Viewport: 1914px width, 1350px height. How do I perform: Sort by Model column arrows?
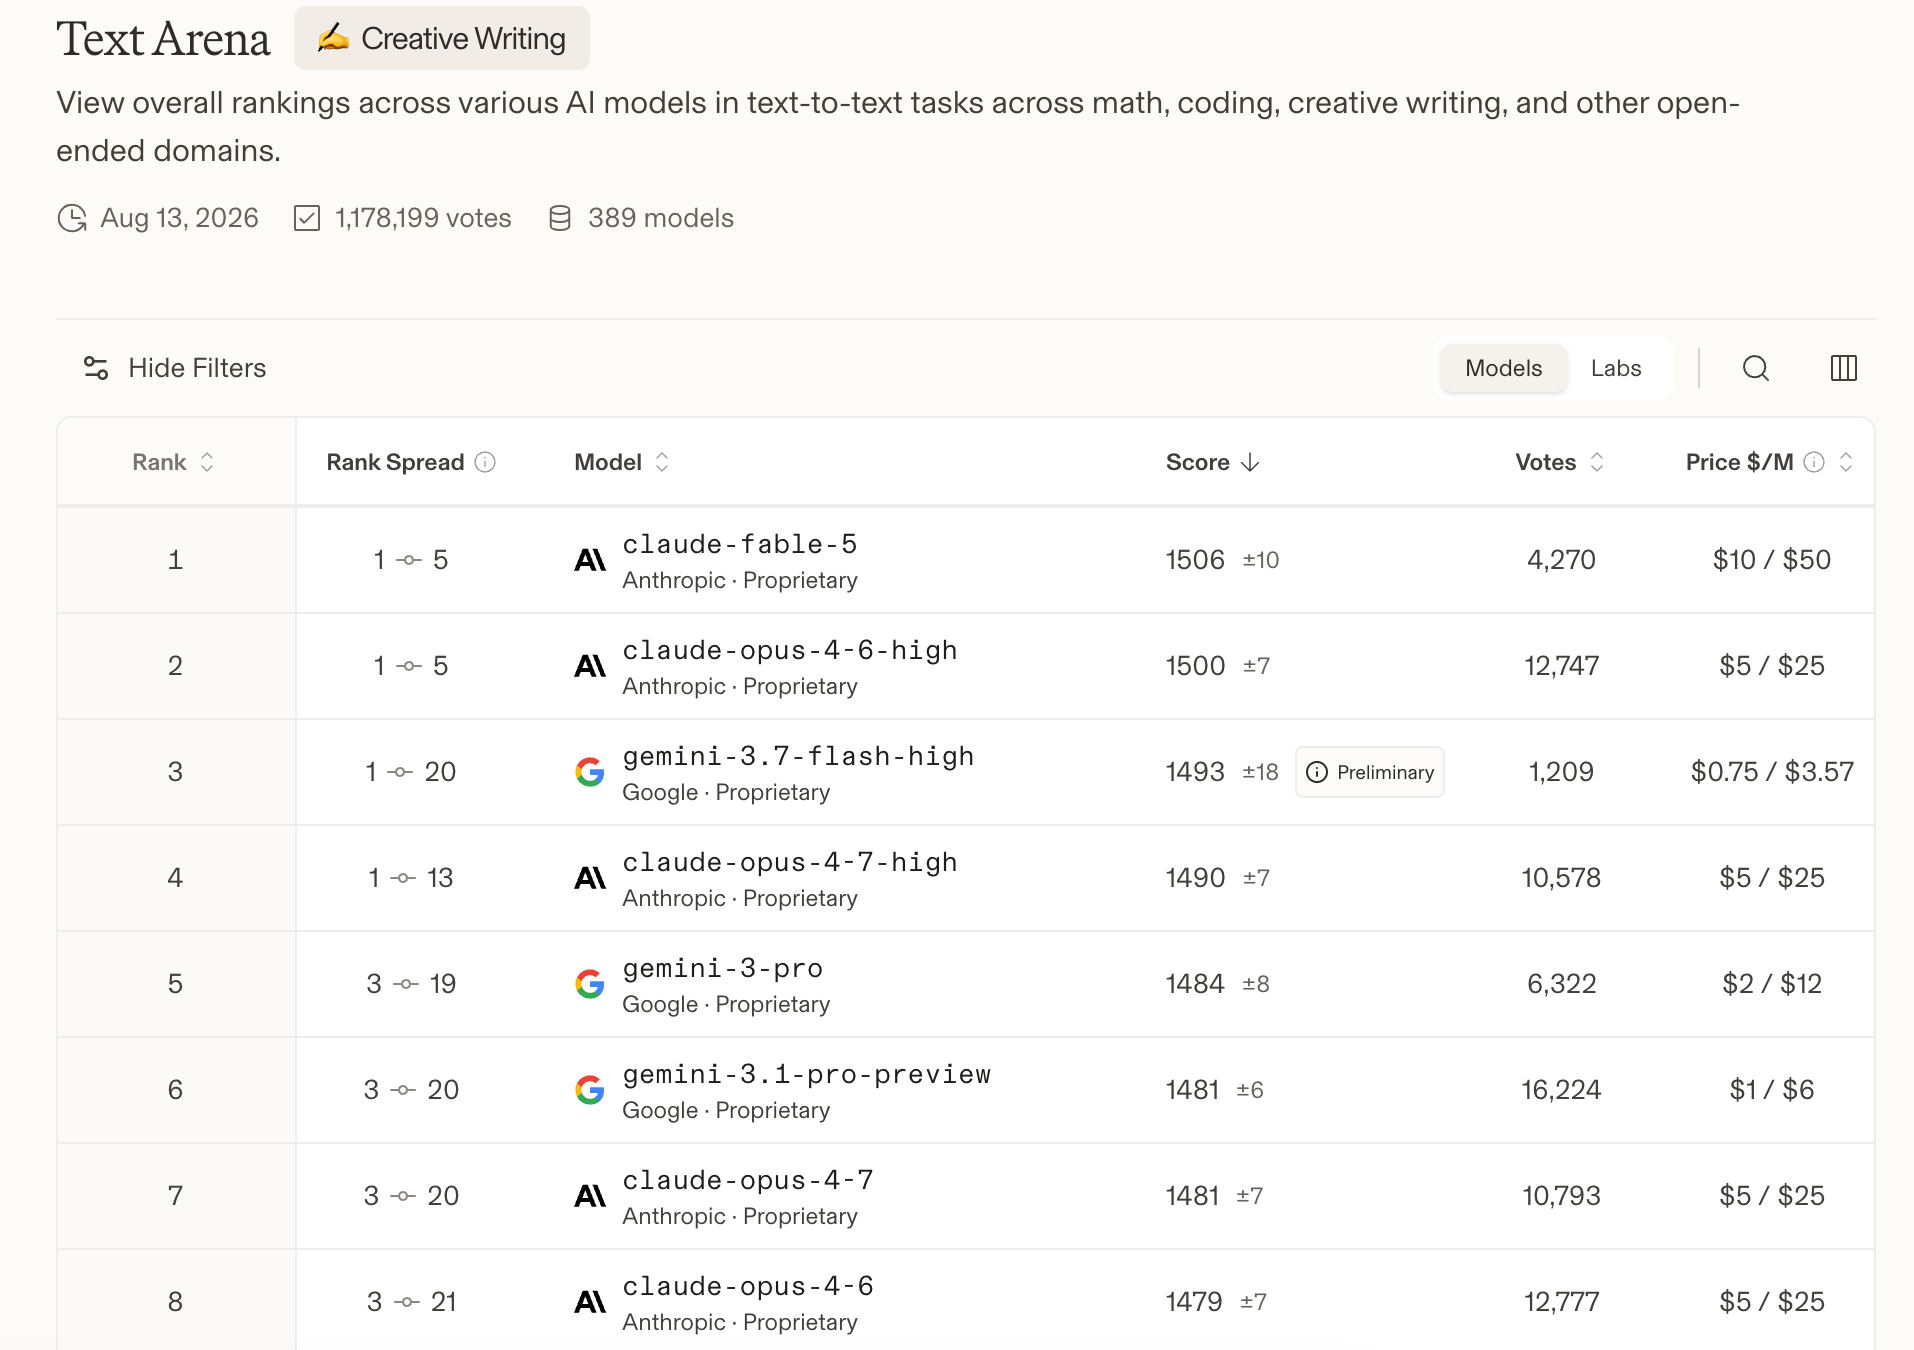tap(662, 462)
